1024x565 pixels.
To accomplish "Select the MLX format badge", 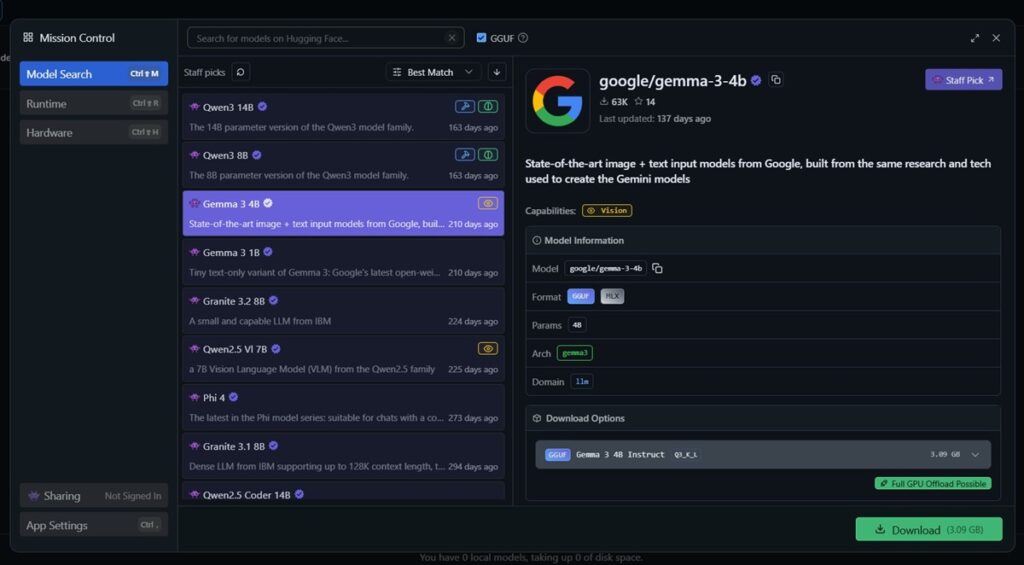I will (612, 296).
